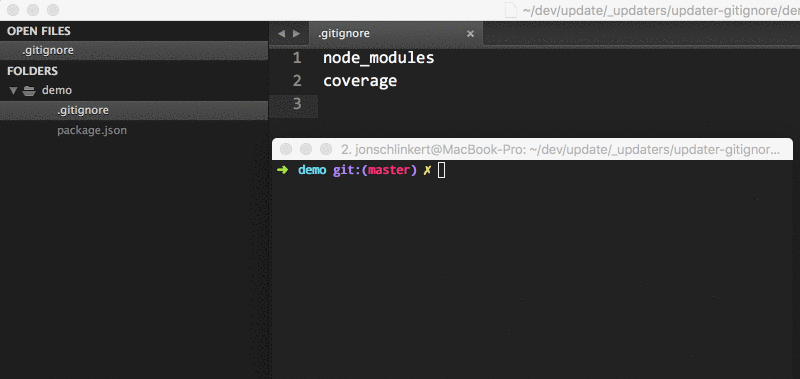The width and height of the screenshot is (800, 379).
Task: Zoom the terminal window
Action: [x=326, y=149]
